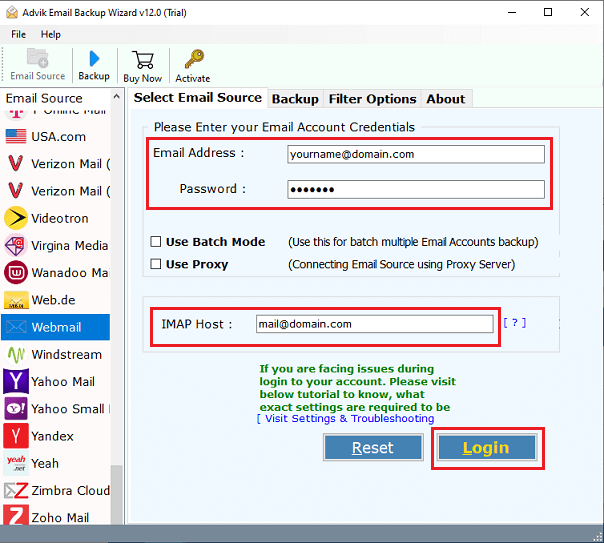Open the Help menu
604x543 pixels.
(x=51, y=34)
